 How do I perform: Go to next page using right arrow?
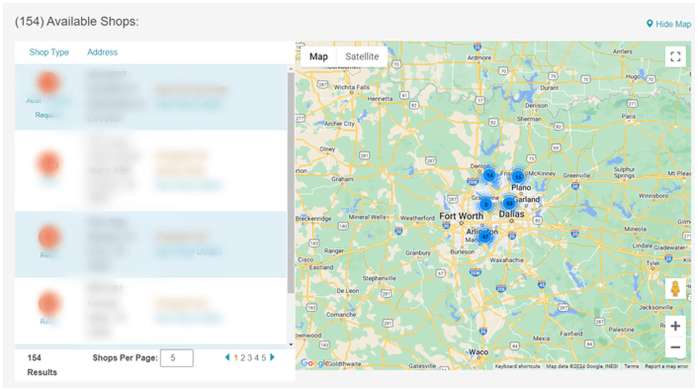point(272,357)
